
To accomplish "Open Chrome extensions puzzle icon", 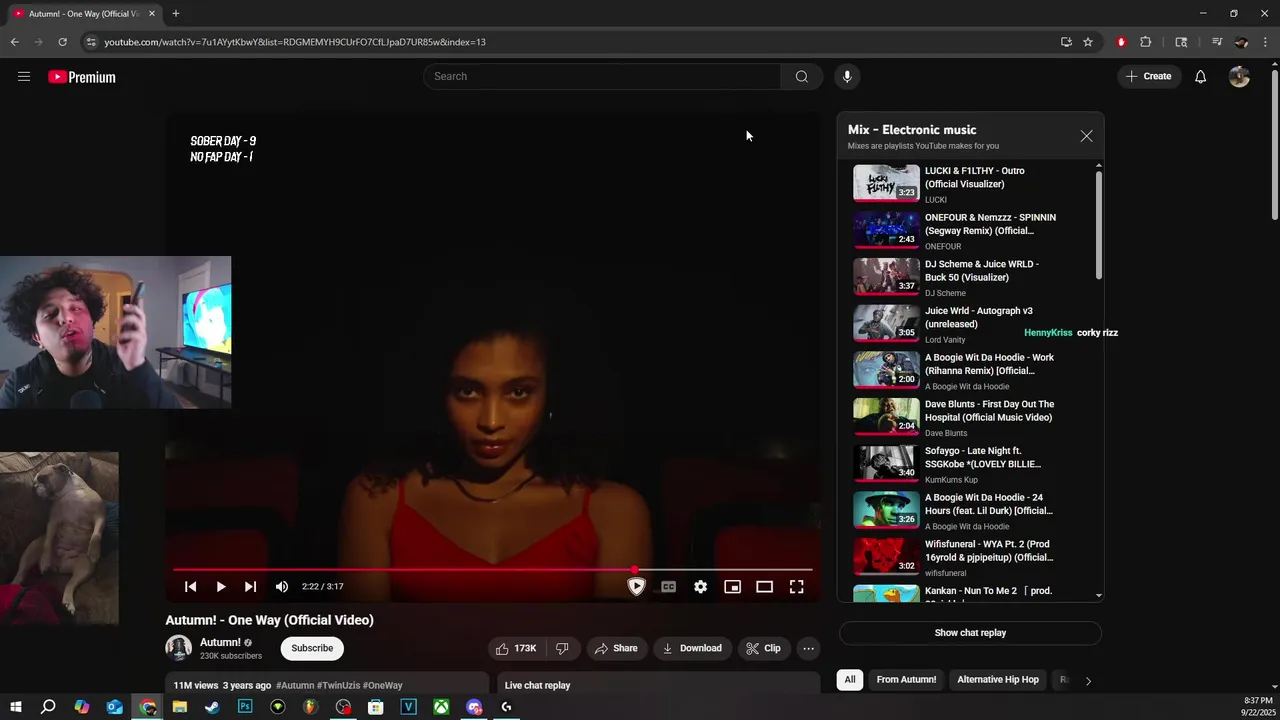I will (1146, 42).
